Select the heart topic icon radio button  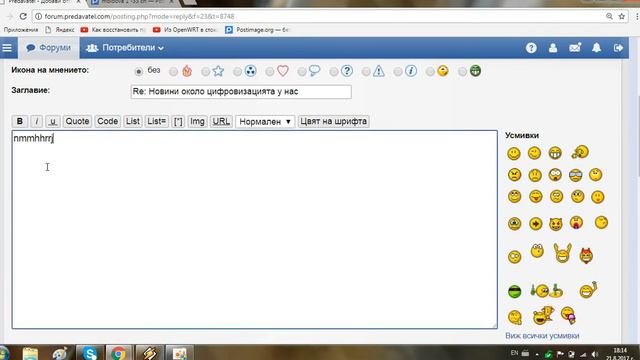tap(269, 72)
